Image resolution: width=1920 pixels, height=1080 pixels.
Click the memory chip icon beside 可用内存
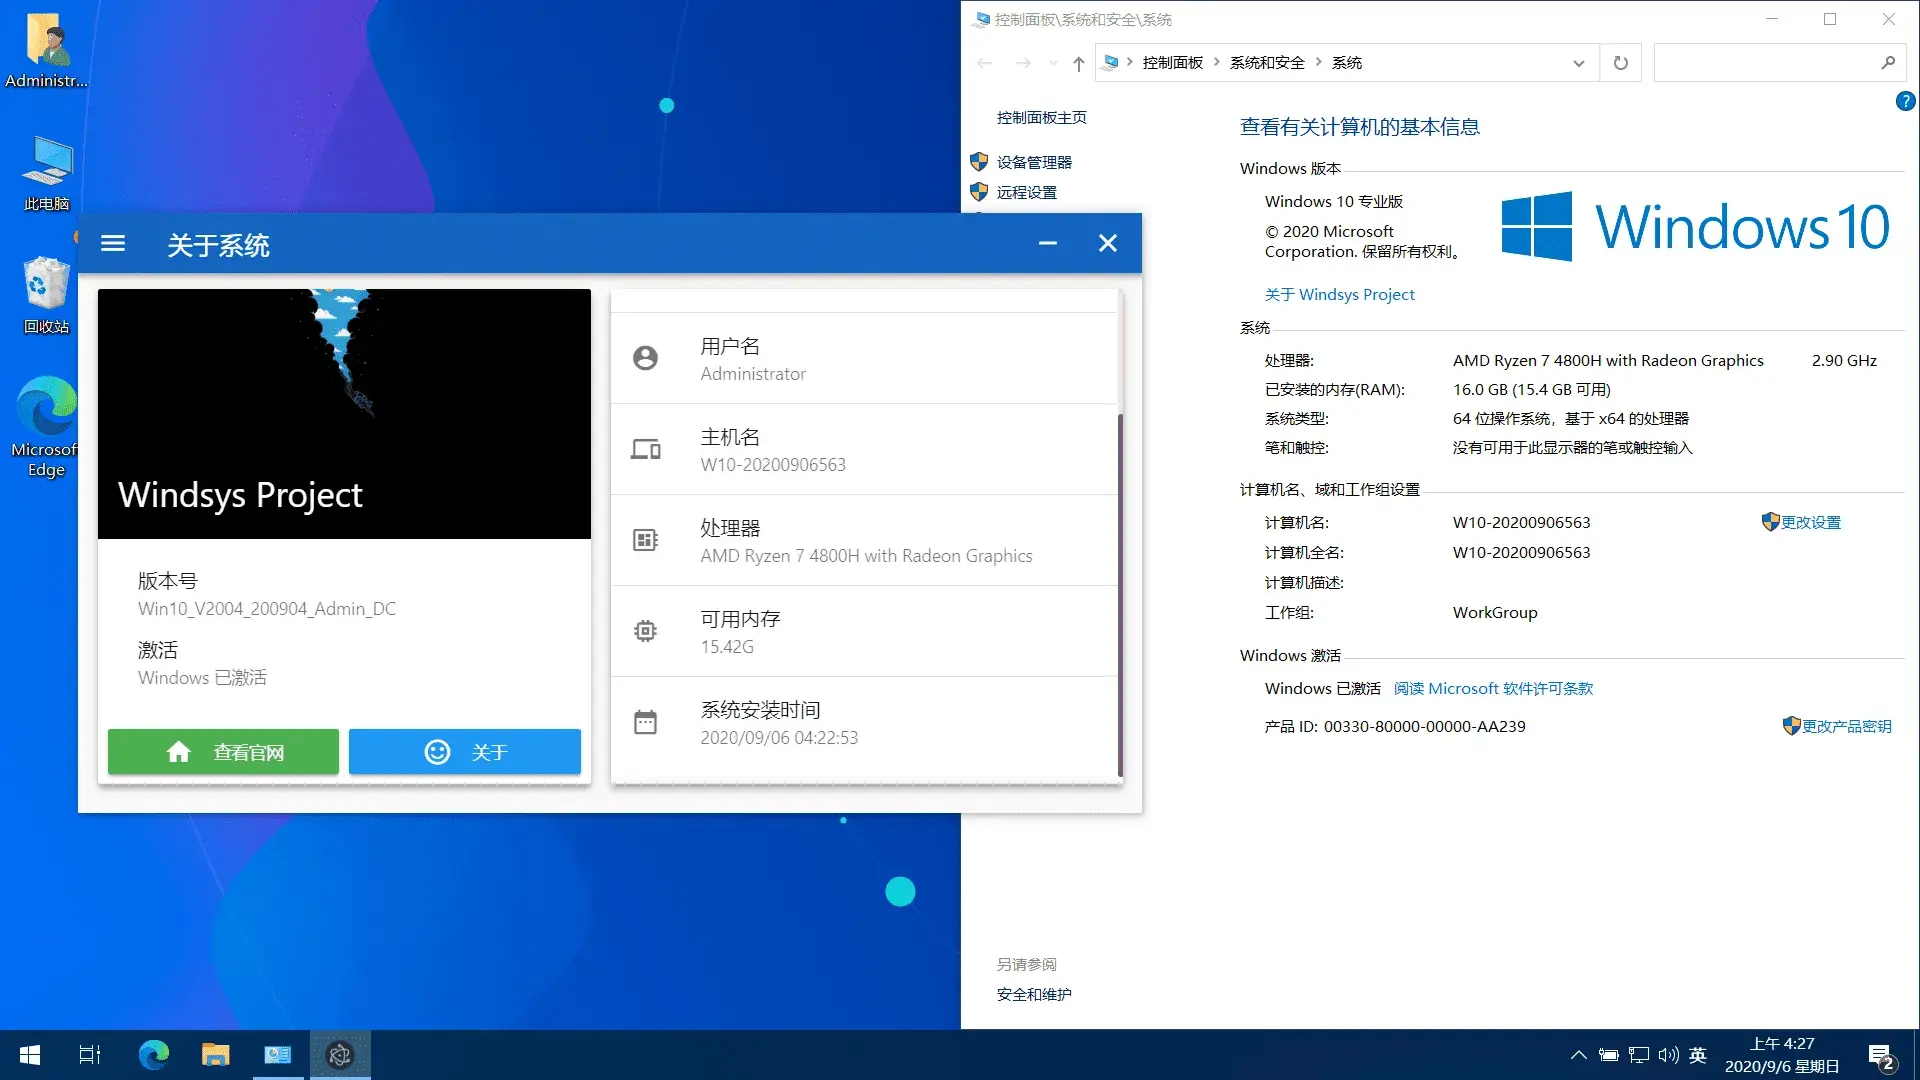coord(645,631)
